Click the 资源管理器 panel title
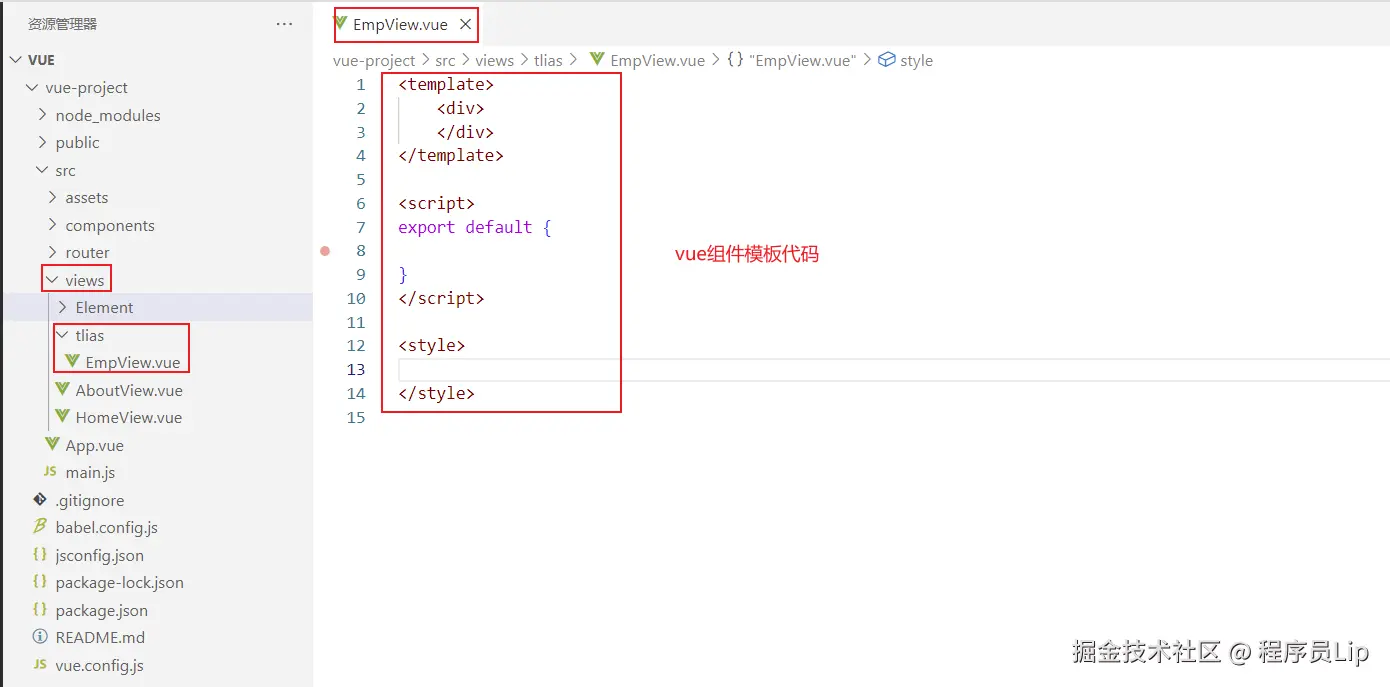 point(62,24)
